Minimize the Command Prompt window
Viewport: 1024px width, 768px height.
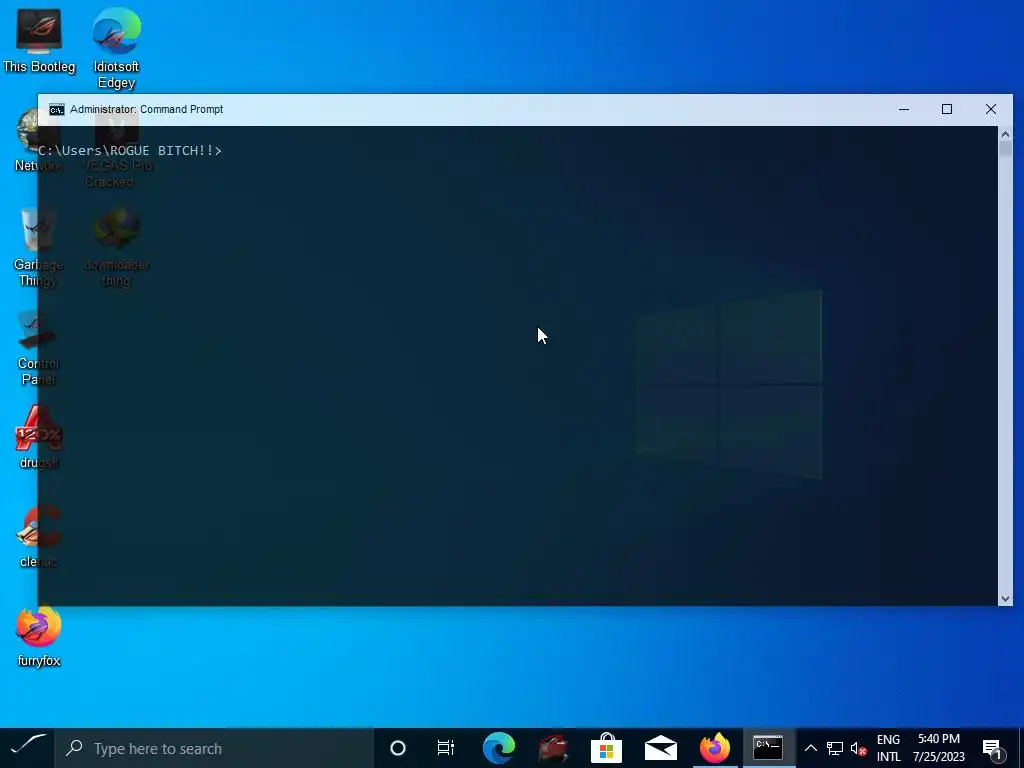[904, 109]
